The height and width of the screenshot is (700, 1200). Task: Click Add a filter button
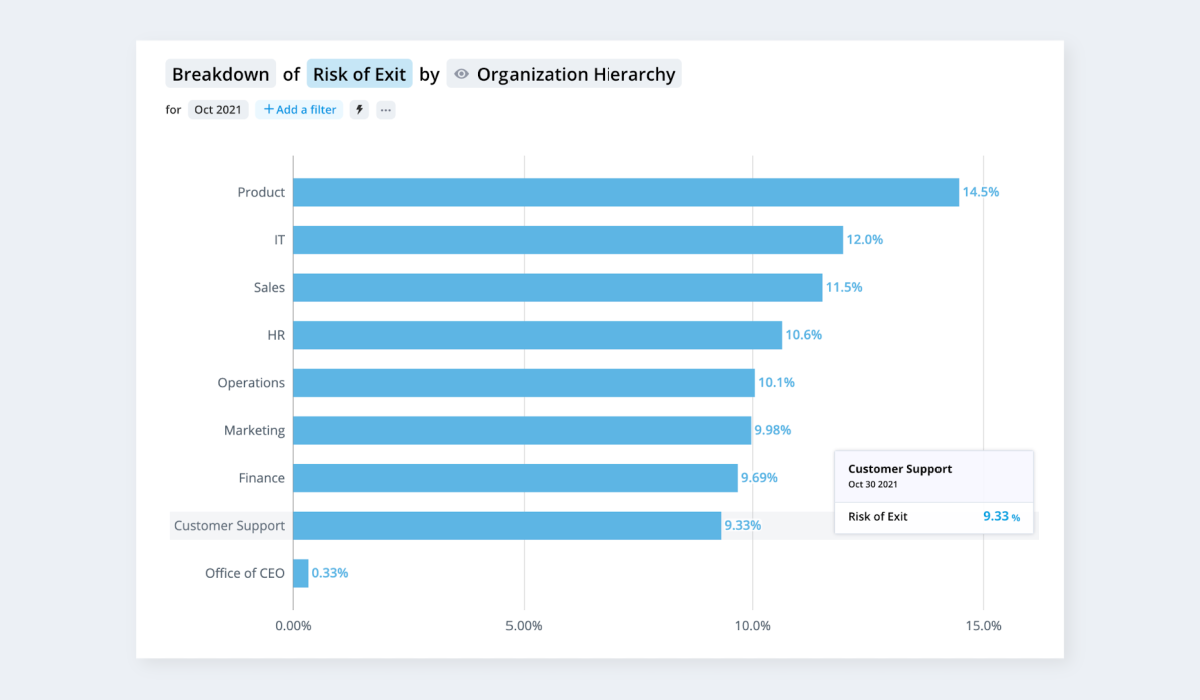(x=299, y=110)
